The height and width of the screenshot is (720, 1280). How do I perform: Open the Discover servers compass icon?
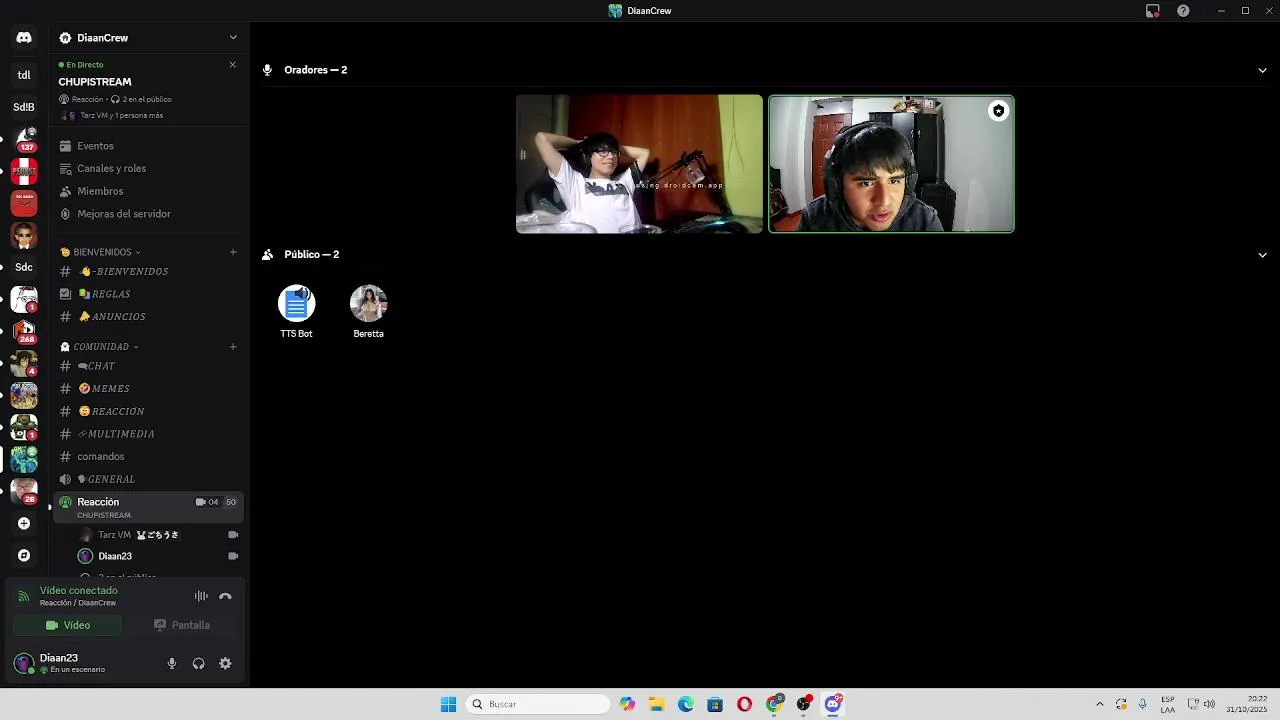tap(24, 555)
